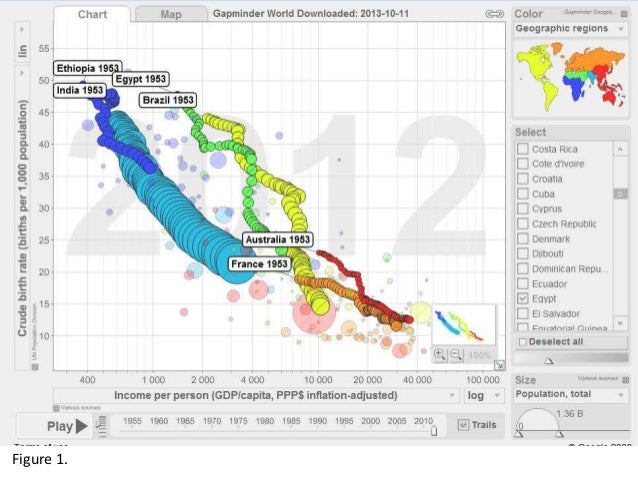This screenshot has width=638, height=479.
Task: Click the left bubble size slider handle
Action: [x=518, y=434]
